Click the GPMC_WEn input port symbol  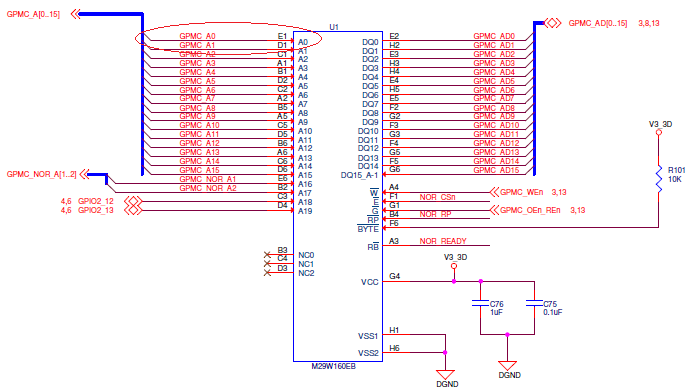point(494,192)
